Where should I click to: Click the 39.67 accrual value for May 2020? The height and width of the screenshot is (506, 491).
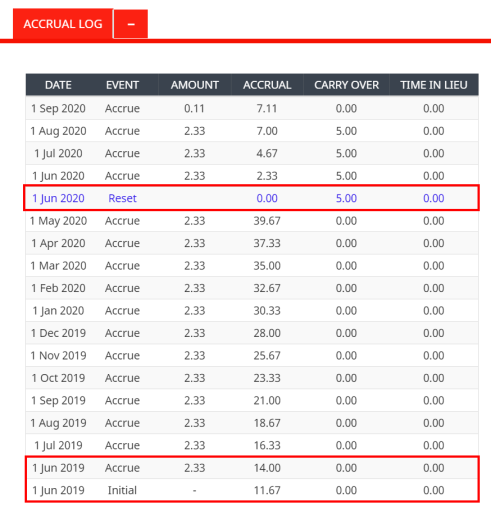click(x=267, y=221)
